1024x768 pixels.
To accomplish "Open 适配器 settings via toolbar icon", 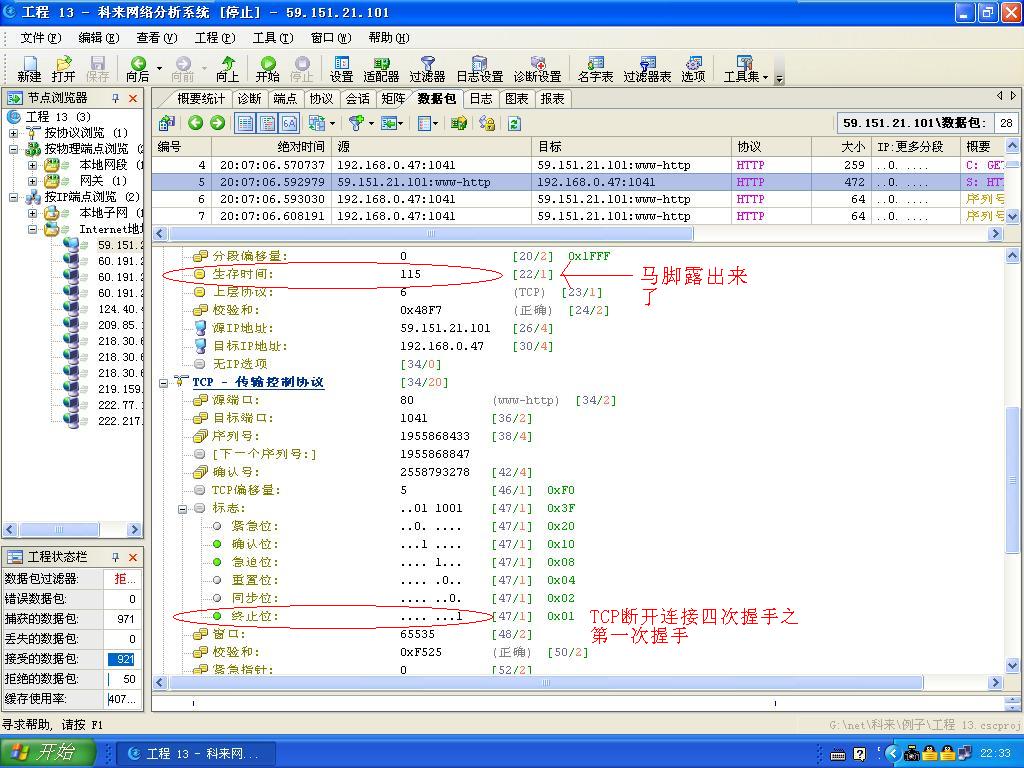I will pos(381,70).
